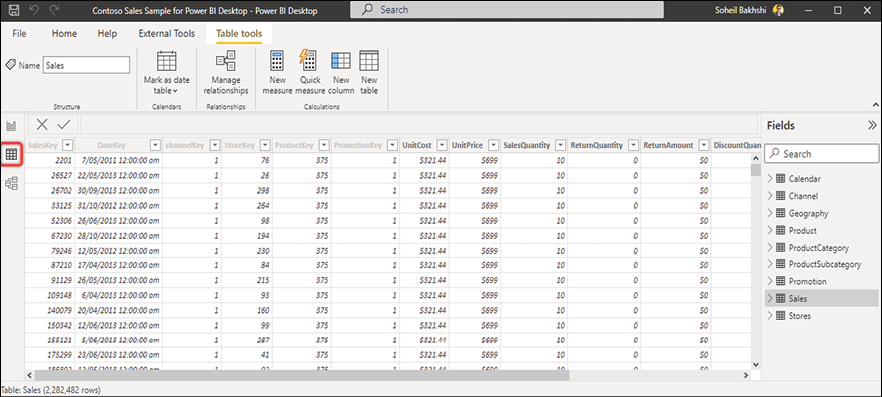Open StoreKey column filter dropdown
Image resolution: width=882 pixels, height=397 pixels.
(x=265, y=146)
